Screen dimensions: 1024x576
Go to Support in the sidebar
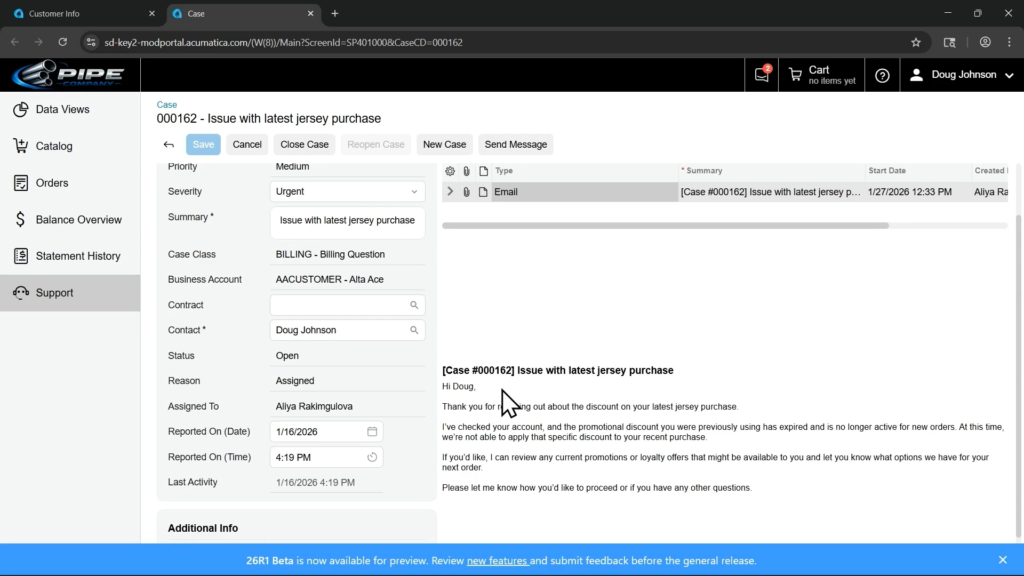coord(54,293)
